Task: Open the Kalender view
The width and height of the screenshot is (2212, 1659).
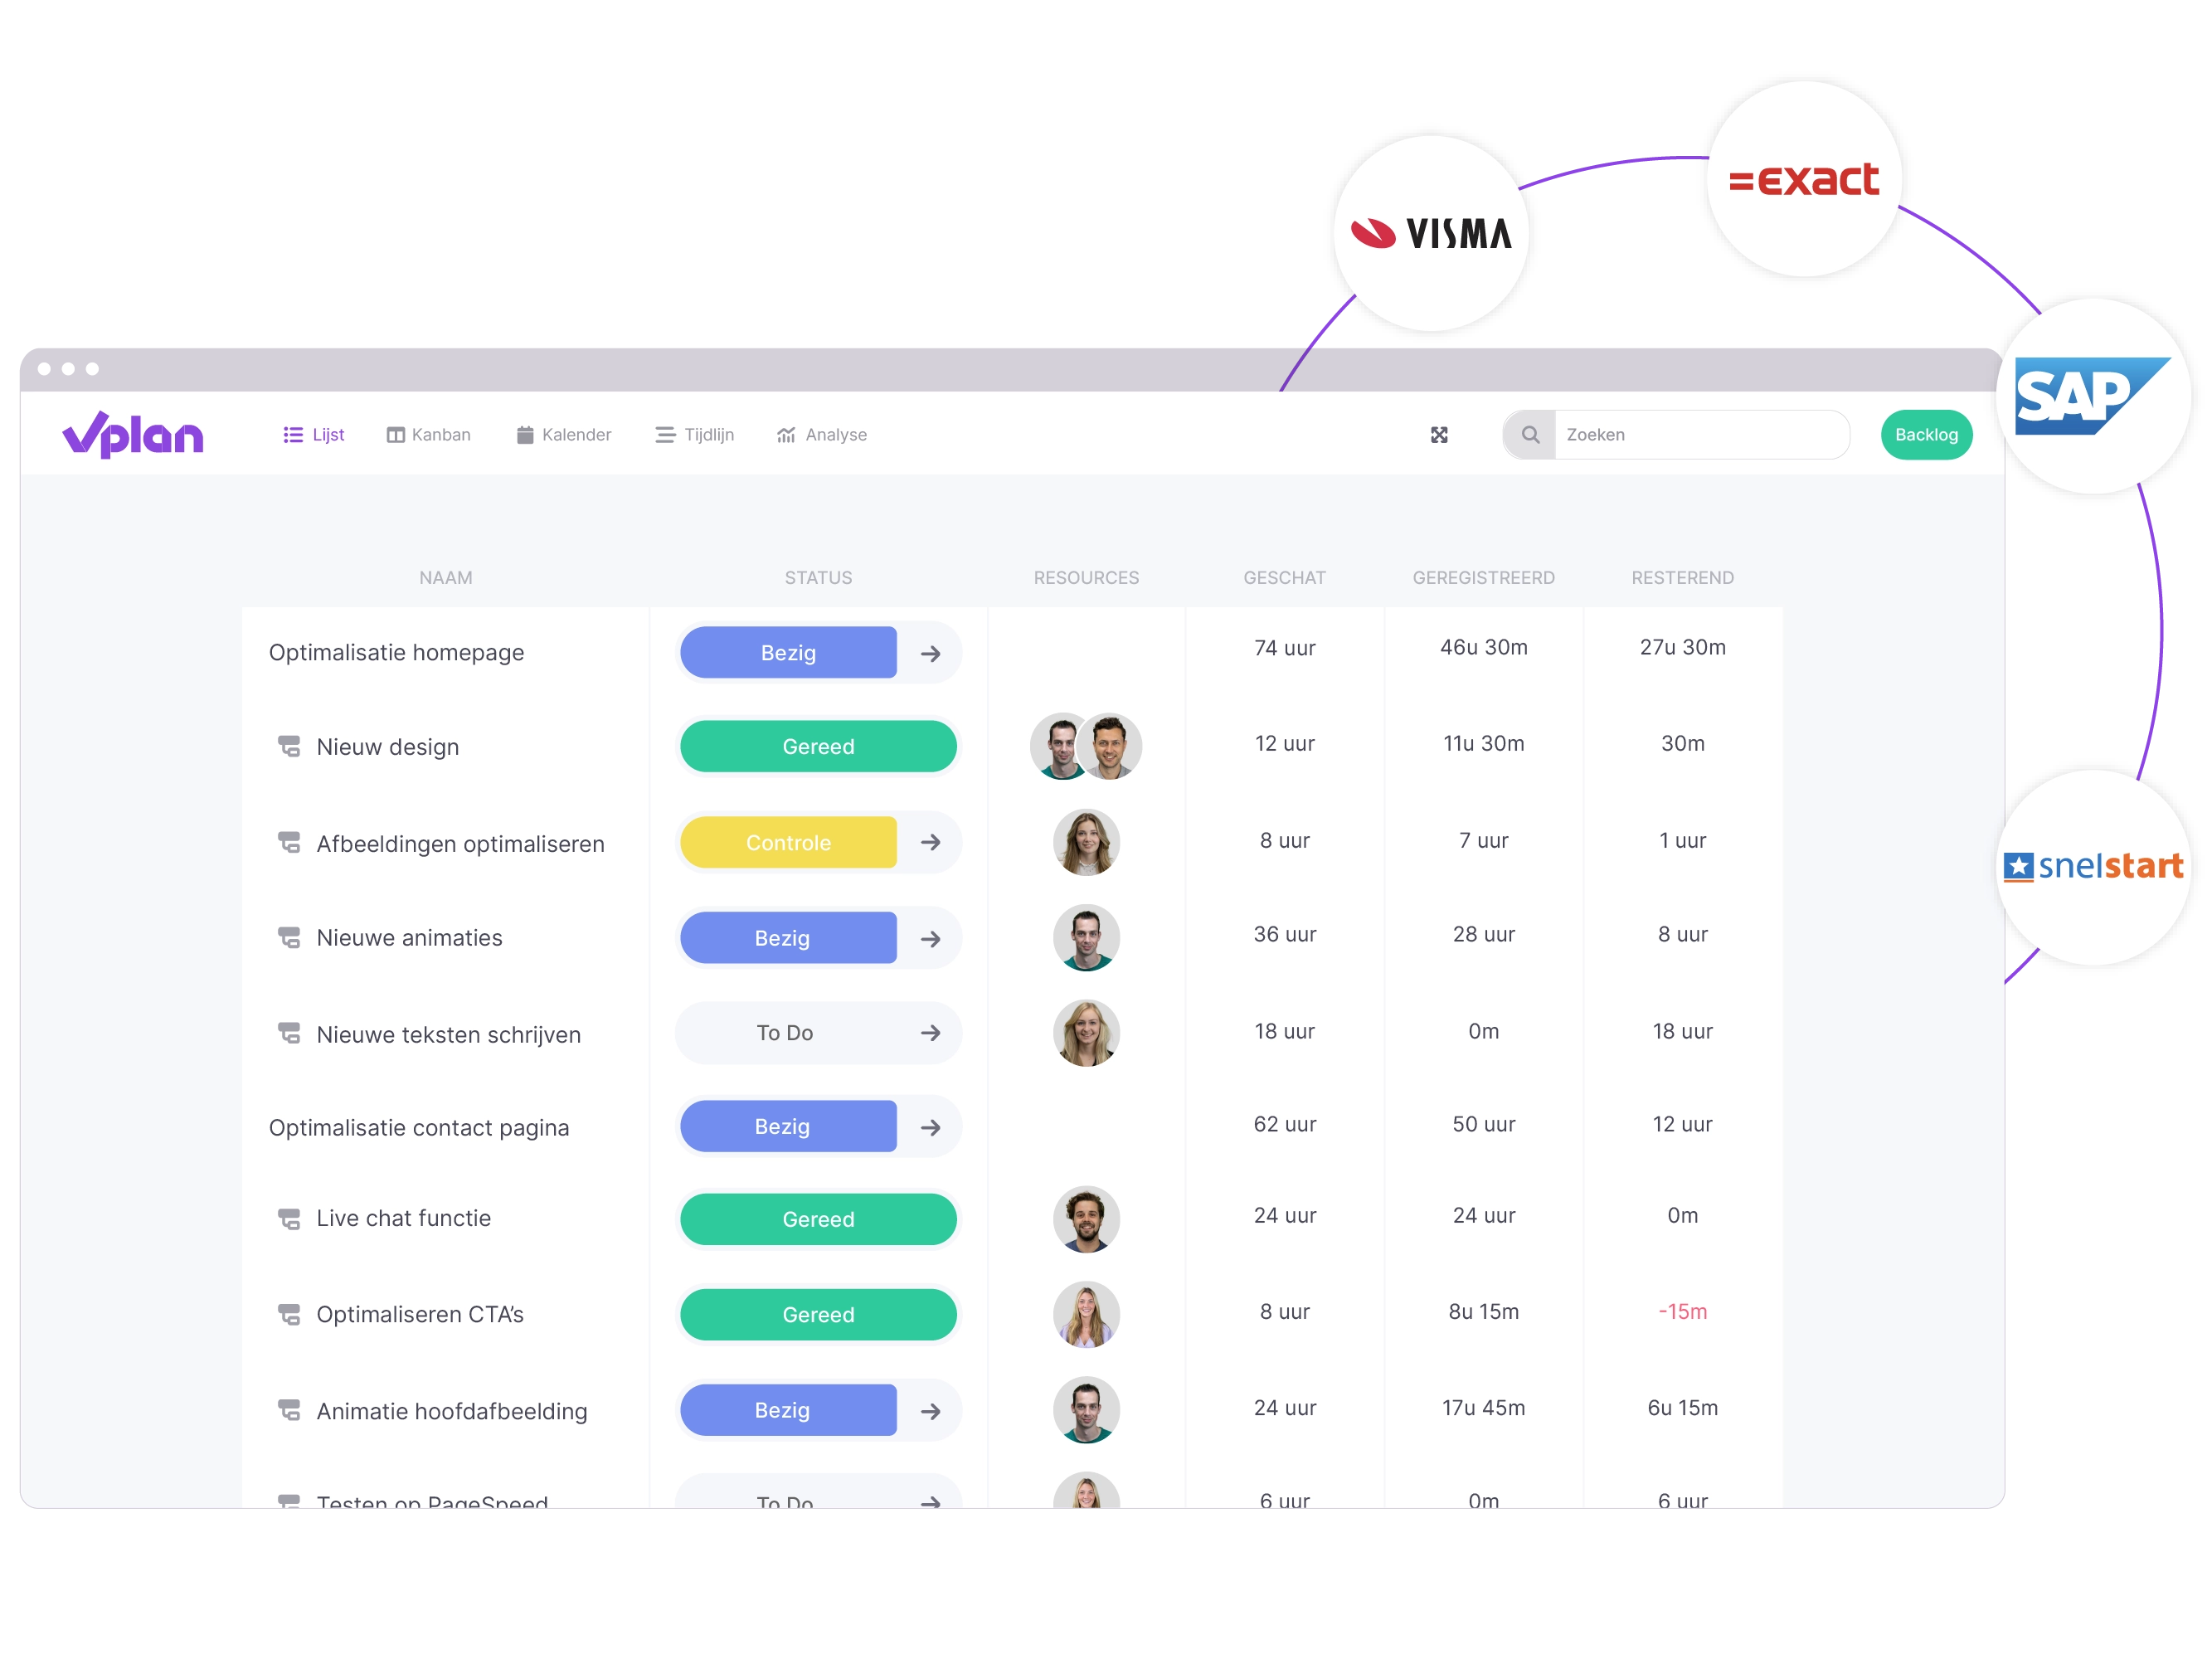Action: coord(564,434)
